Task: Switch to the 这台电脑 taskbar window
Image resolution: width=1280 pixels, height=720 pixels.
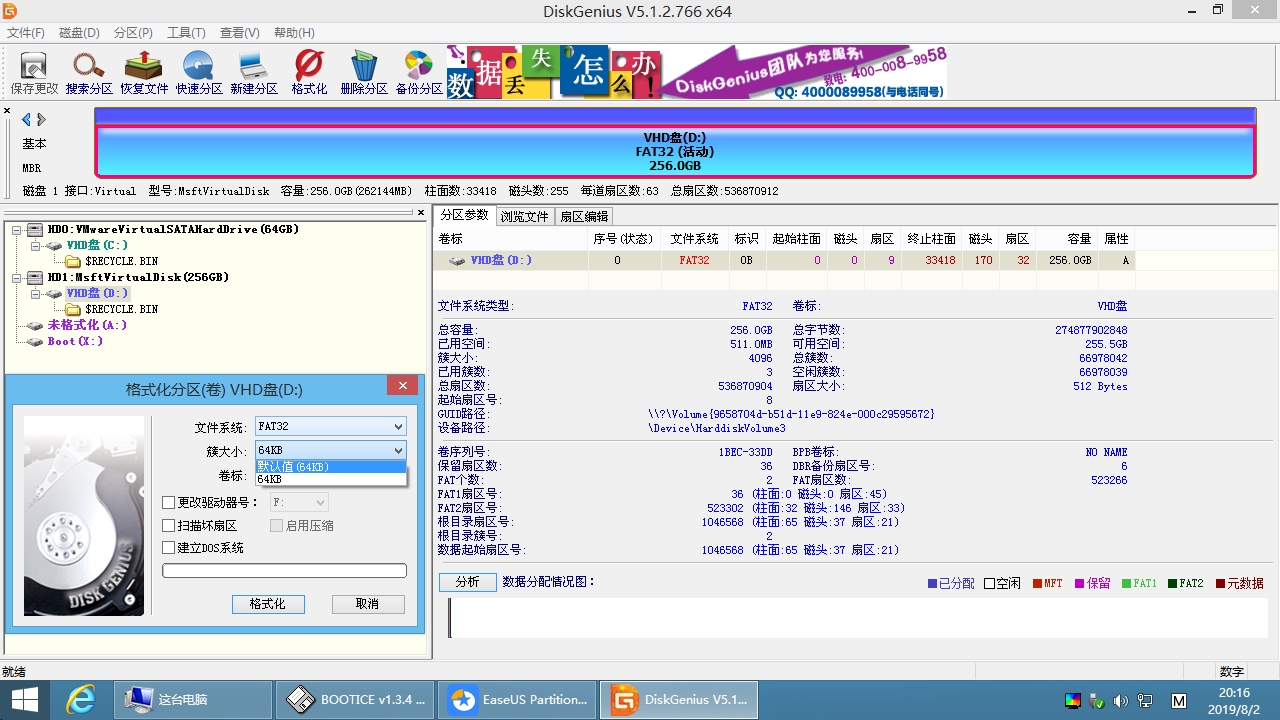Action: coord(191,700)
